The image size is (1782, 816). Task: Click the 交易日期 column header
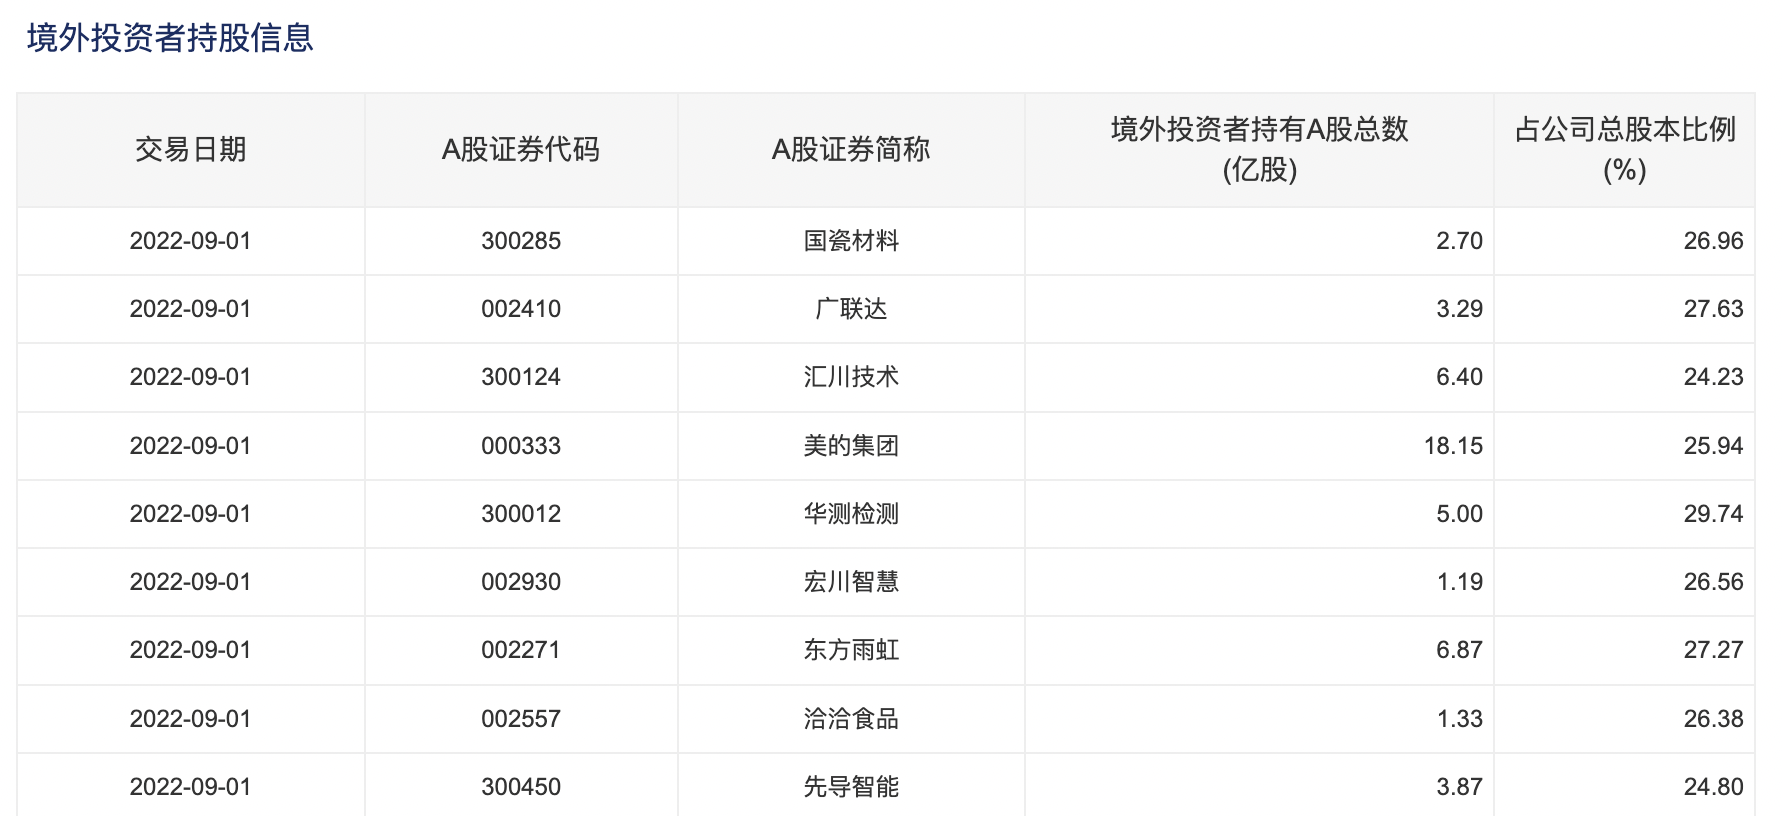(x=190, y=150)
